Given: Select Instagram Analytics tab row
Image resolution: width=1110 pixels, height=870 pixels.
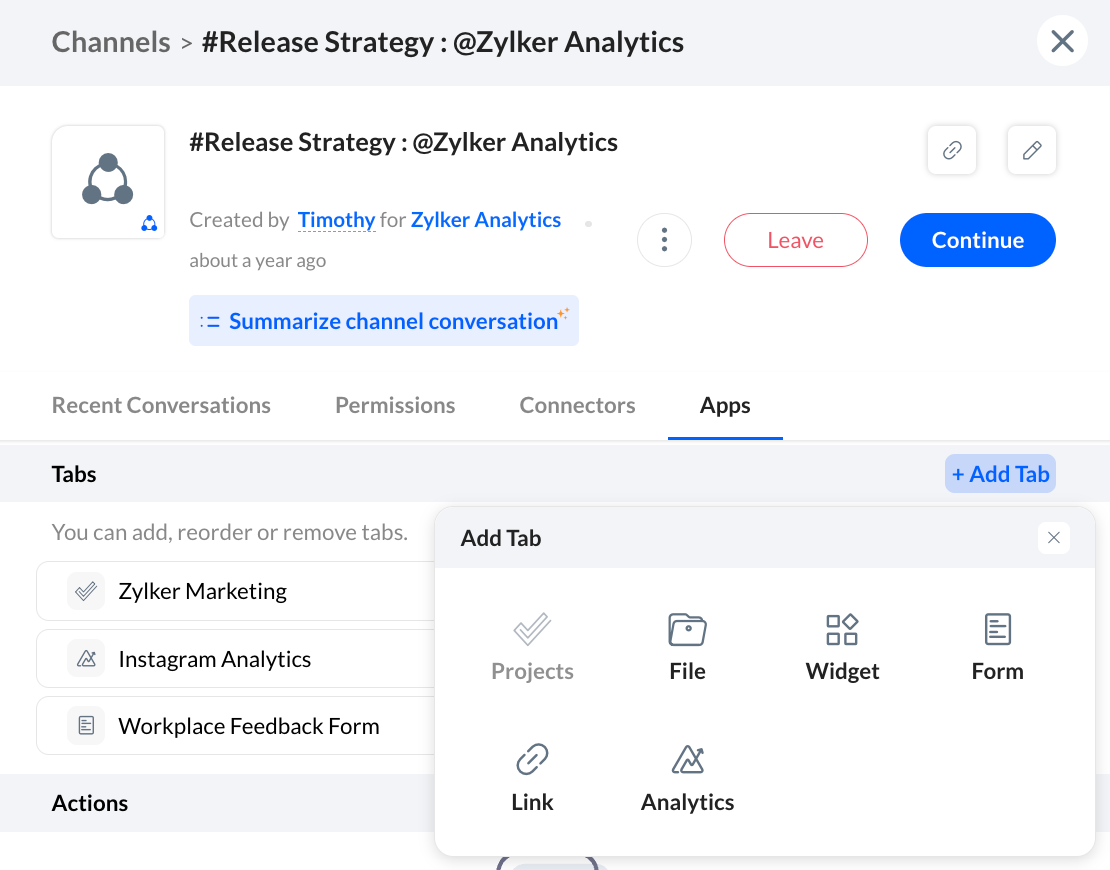Looking at the screenshot, I should [x=236, y=658].
